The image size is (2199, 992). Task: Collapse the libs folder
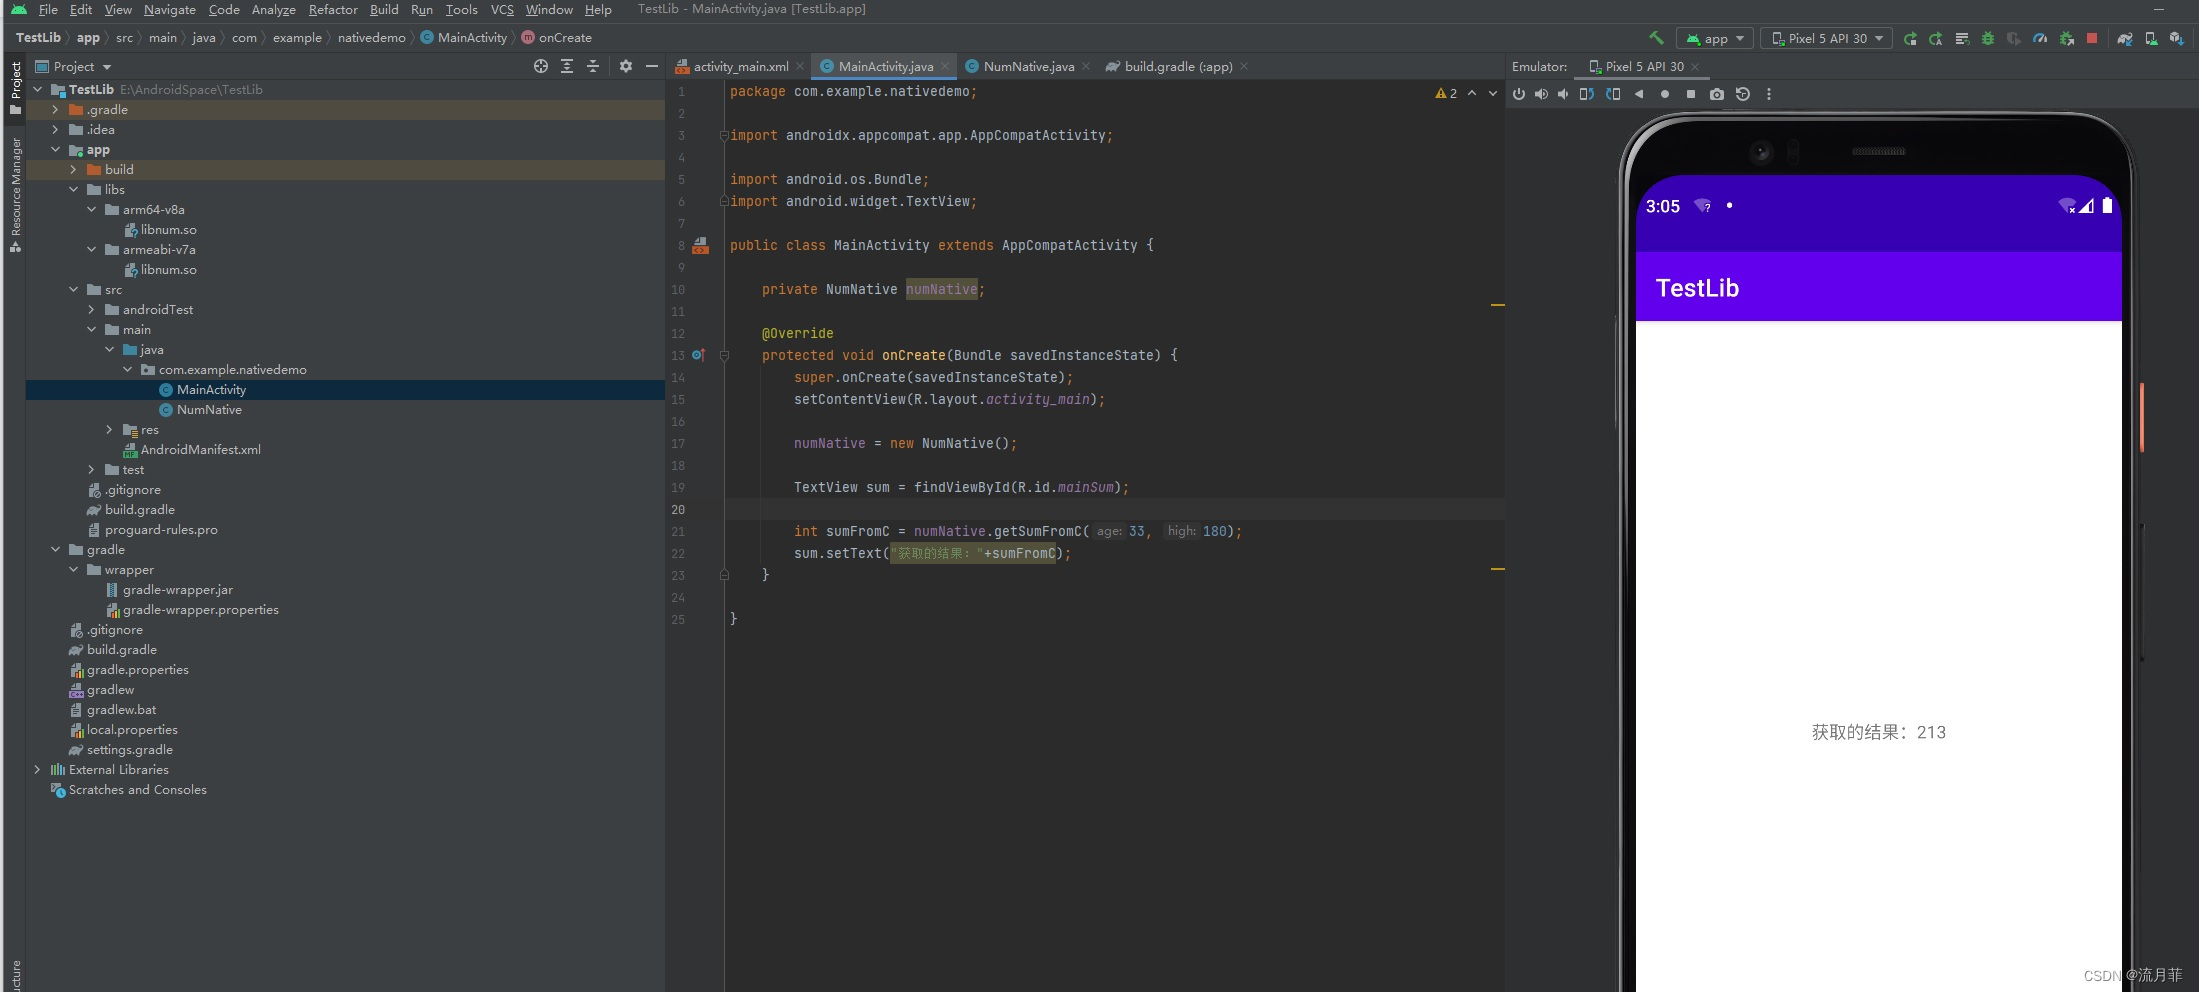74,190
